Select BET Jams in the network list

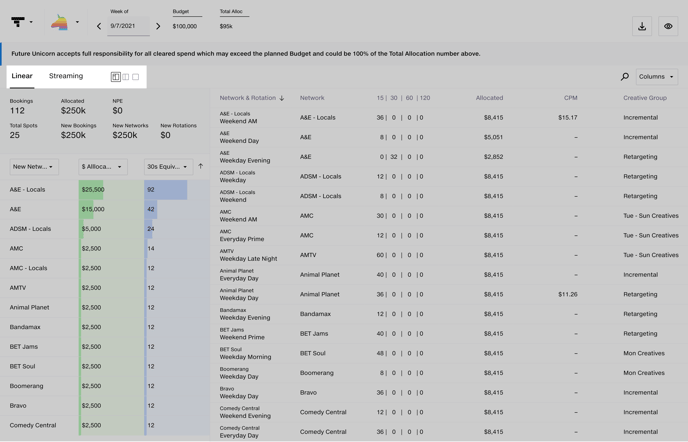(24, 347)
